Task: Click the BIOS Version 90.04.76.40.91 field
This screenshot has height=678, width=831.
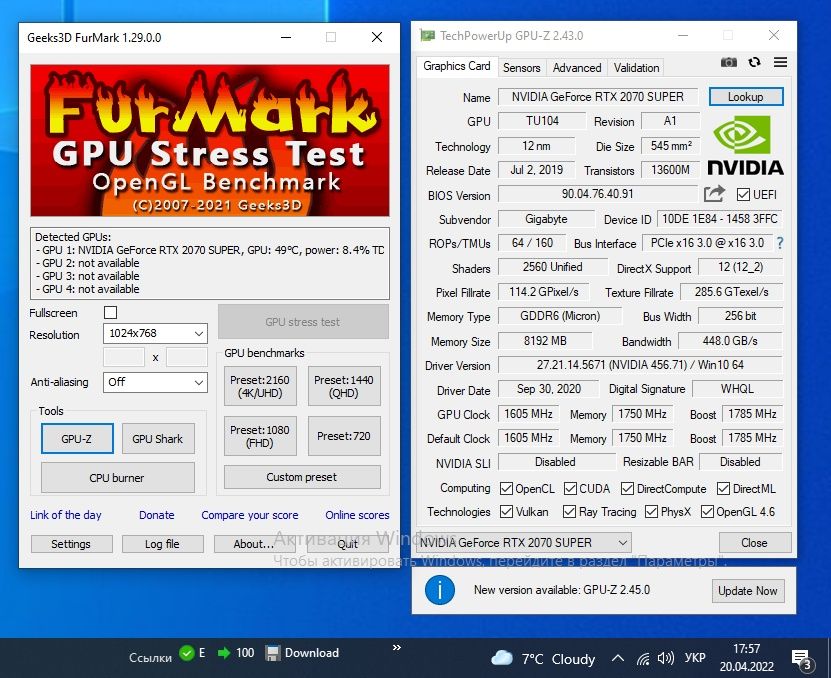Action: pos(597,194)
